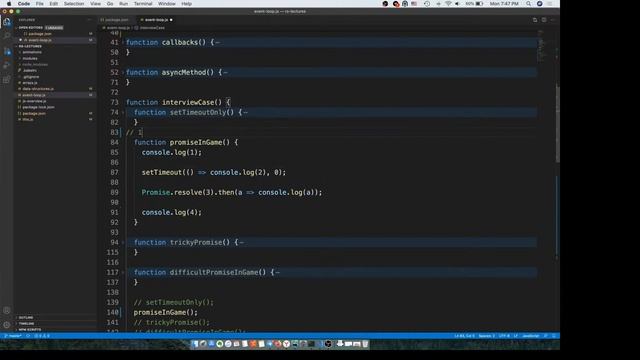The width and height of the screenshot is (640, 360).
Task: Open data-structures.js in the Explorer tree
Action: pyautogui.click(x=38, y=89)
